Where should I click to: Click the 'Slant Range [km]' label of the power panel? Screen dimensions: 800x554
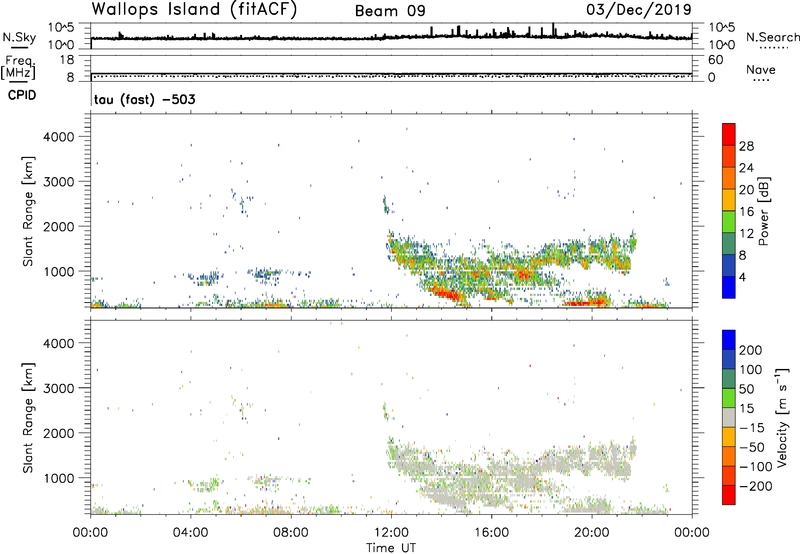coord(28,211)
